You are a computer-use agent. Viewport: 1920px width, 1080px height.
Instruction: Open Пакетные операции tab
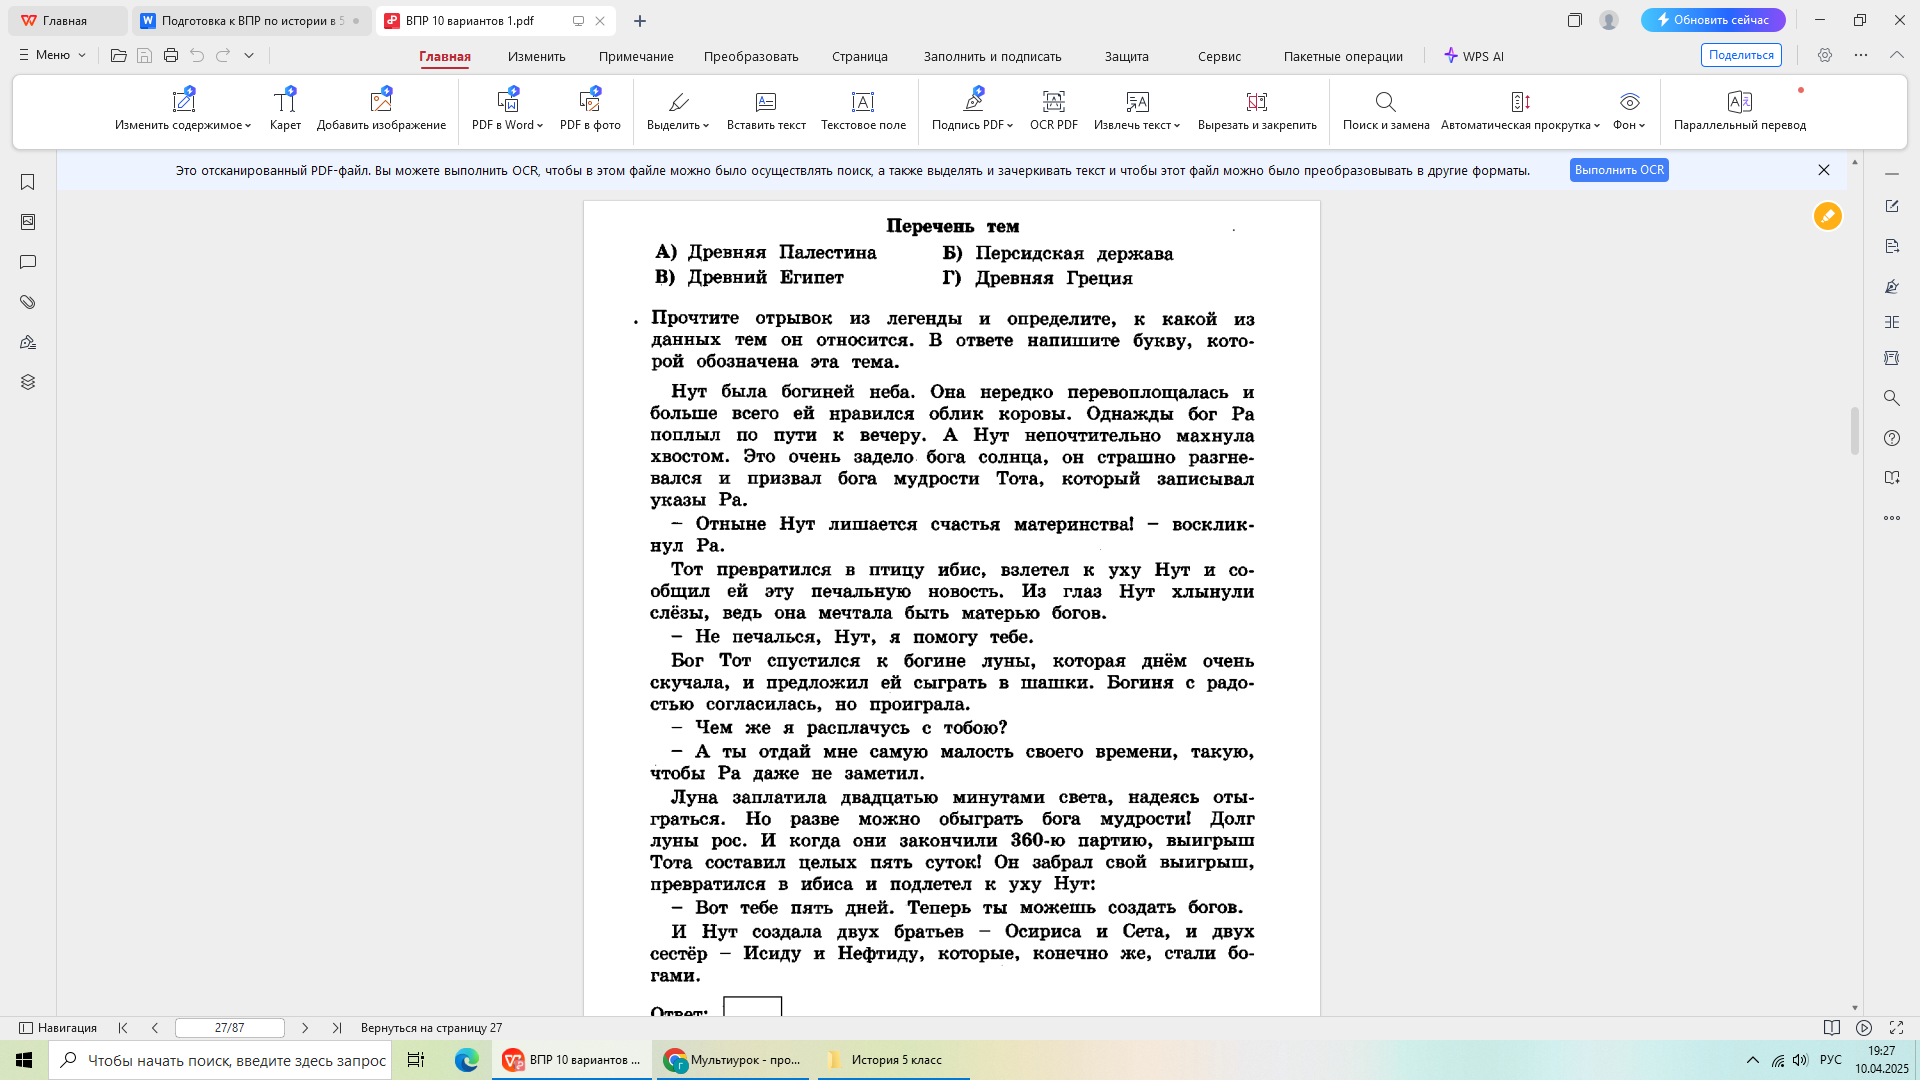tap(1343, 56)
